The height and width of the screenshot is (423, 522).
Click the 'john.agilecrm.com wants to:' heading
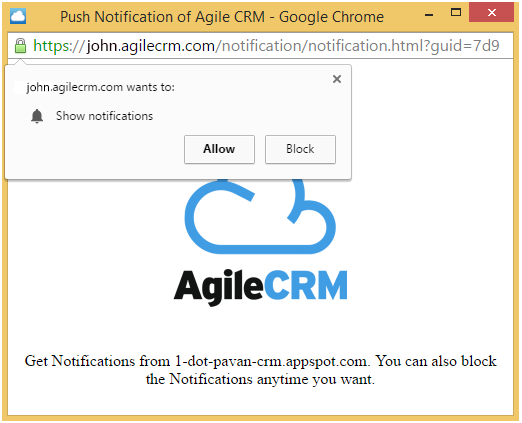point(100,87)
